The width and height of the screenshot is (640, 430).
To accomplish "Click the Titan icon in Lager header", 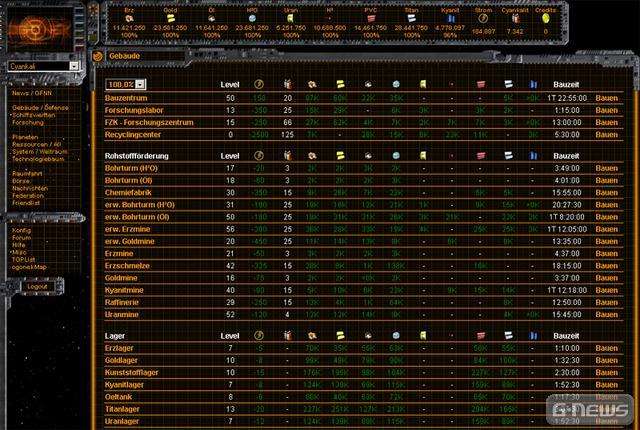I will [x=508, y=335].
